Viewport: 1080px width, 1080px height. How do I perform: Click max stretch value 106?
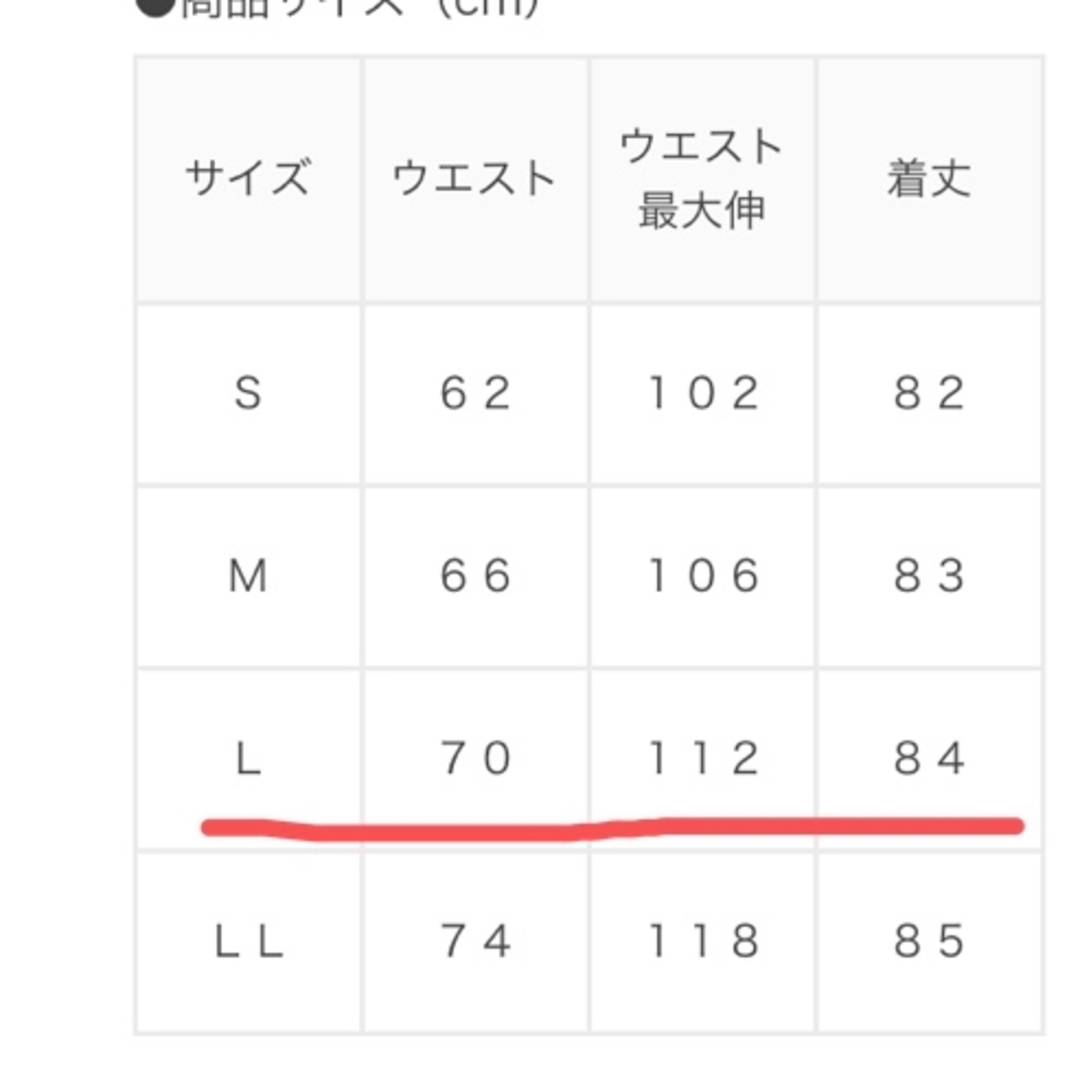click(702, 577)
